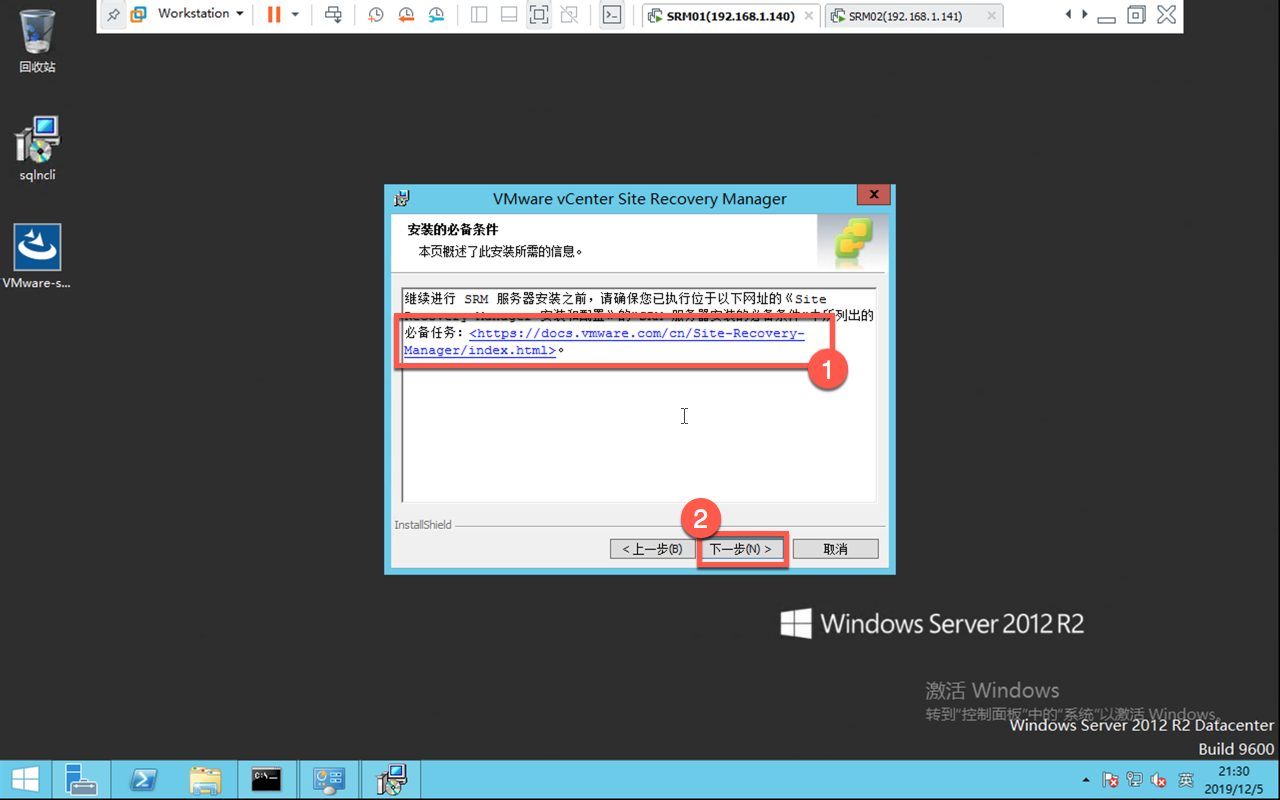The height and width of the screenshot is (800, 1280).
Task: Launch PowerShell from taskbar
Action: click(143, 779)
